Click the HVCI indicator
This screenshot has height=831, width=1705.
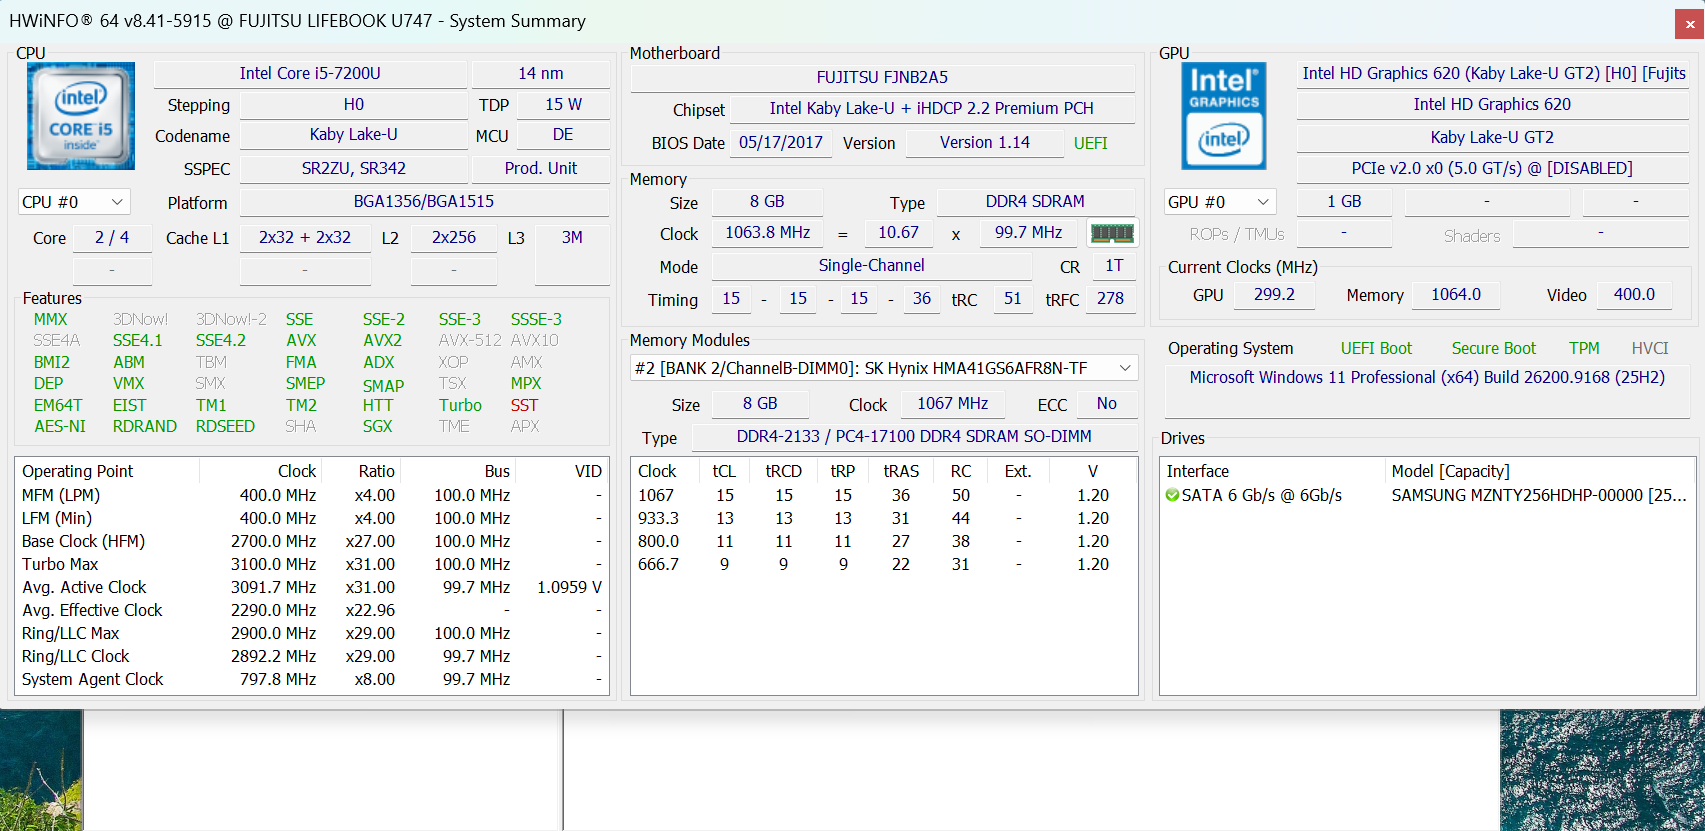[x=1650, y=348]
